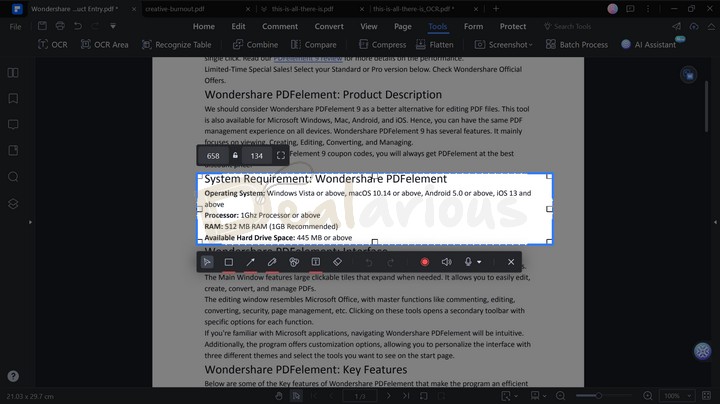Open the layers panel in left sidebar

pyautogui.click(x=13, y=203)
